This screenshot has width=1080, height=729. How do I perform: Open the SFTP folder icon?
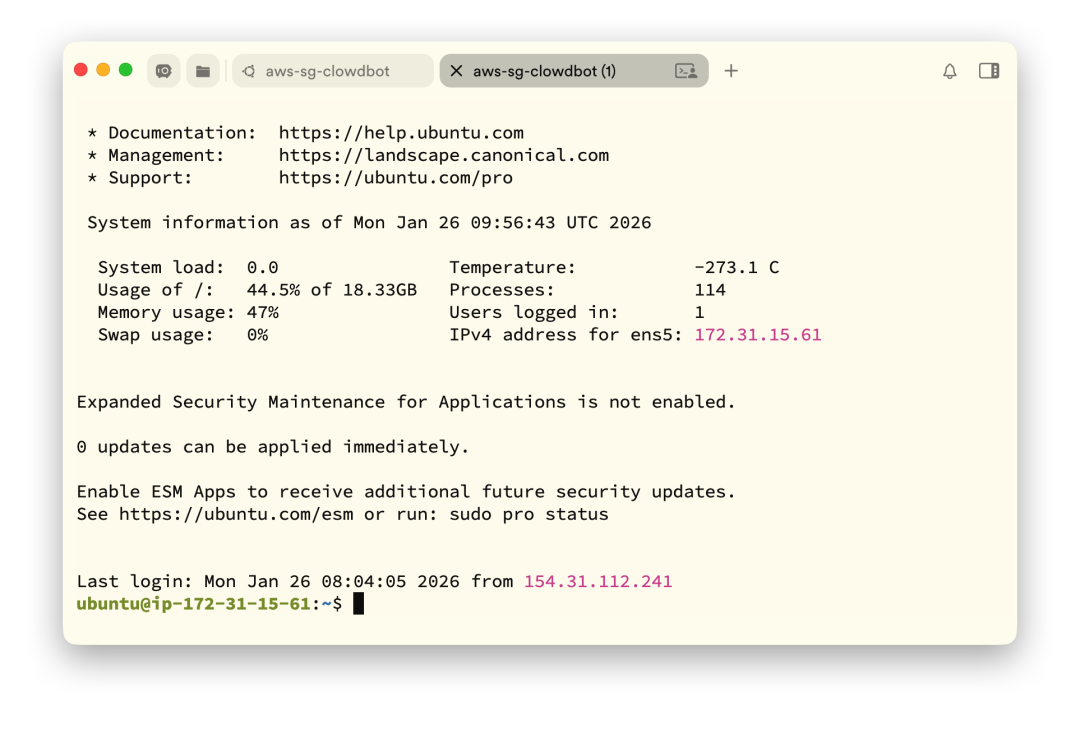[202, 71]
